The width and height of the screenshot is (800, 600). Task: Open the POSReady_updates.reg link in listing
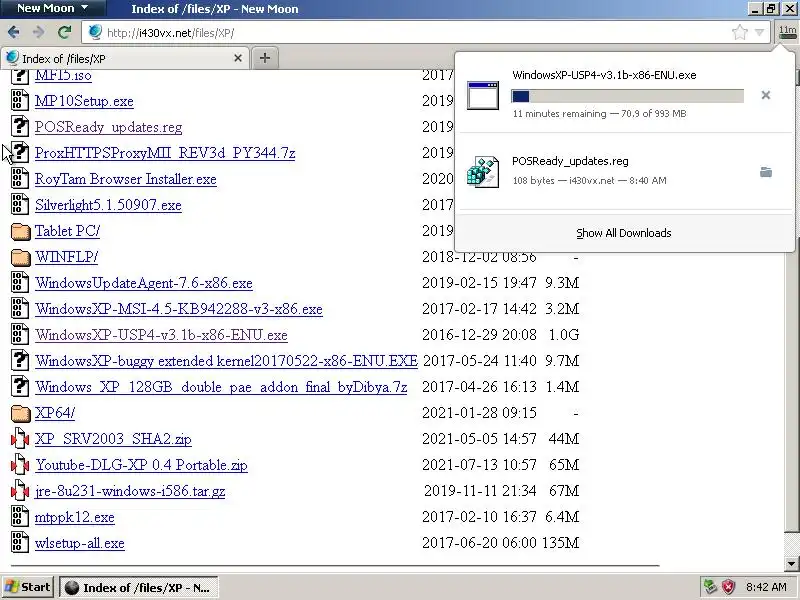point(108,127)
